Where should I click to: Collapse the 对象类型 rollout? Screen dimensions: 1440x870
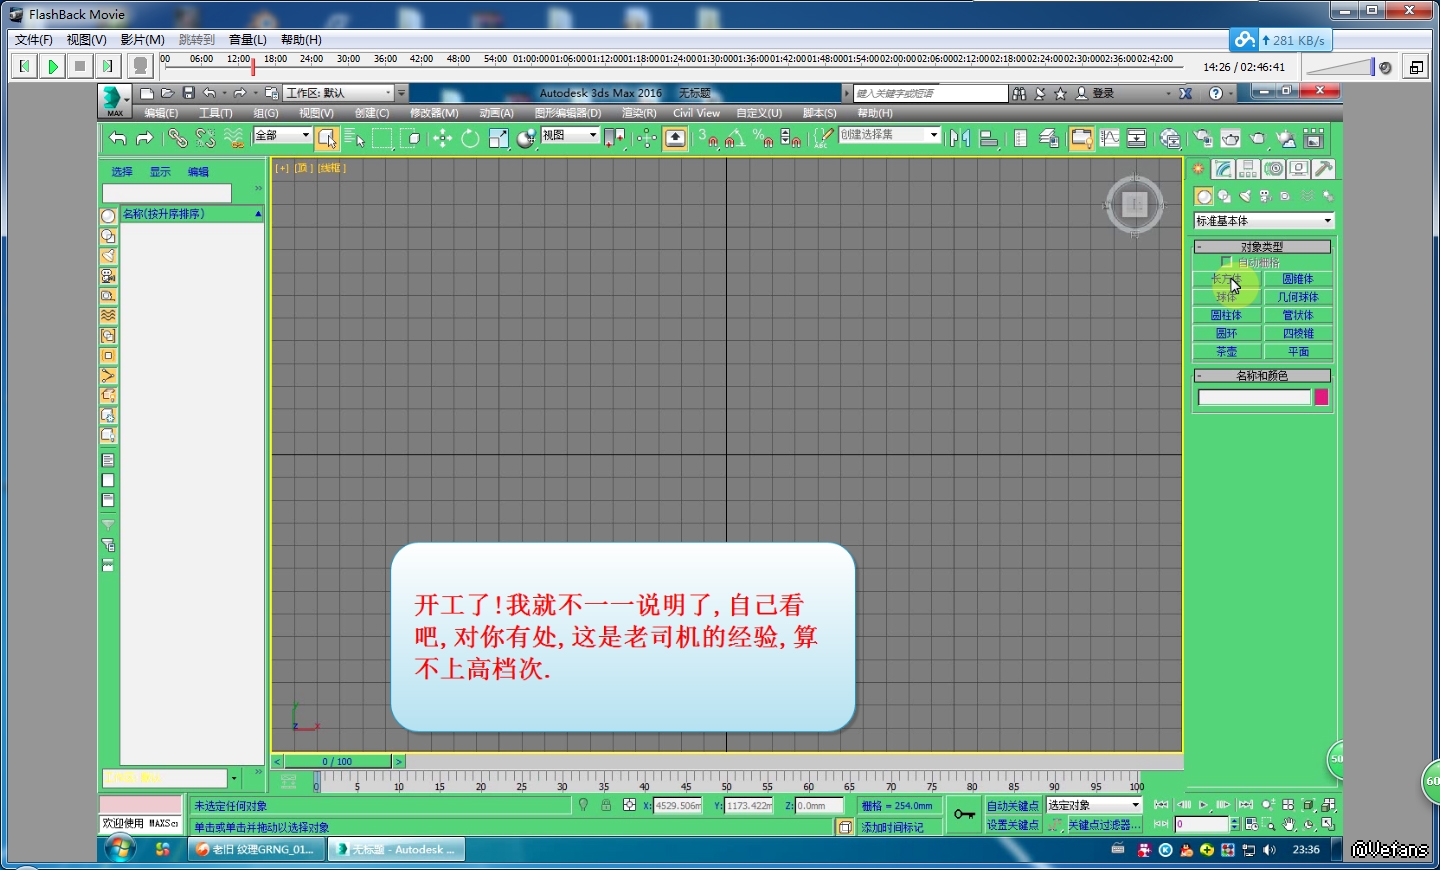coord(1262,246)
